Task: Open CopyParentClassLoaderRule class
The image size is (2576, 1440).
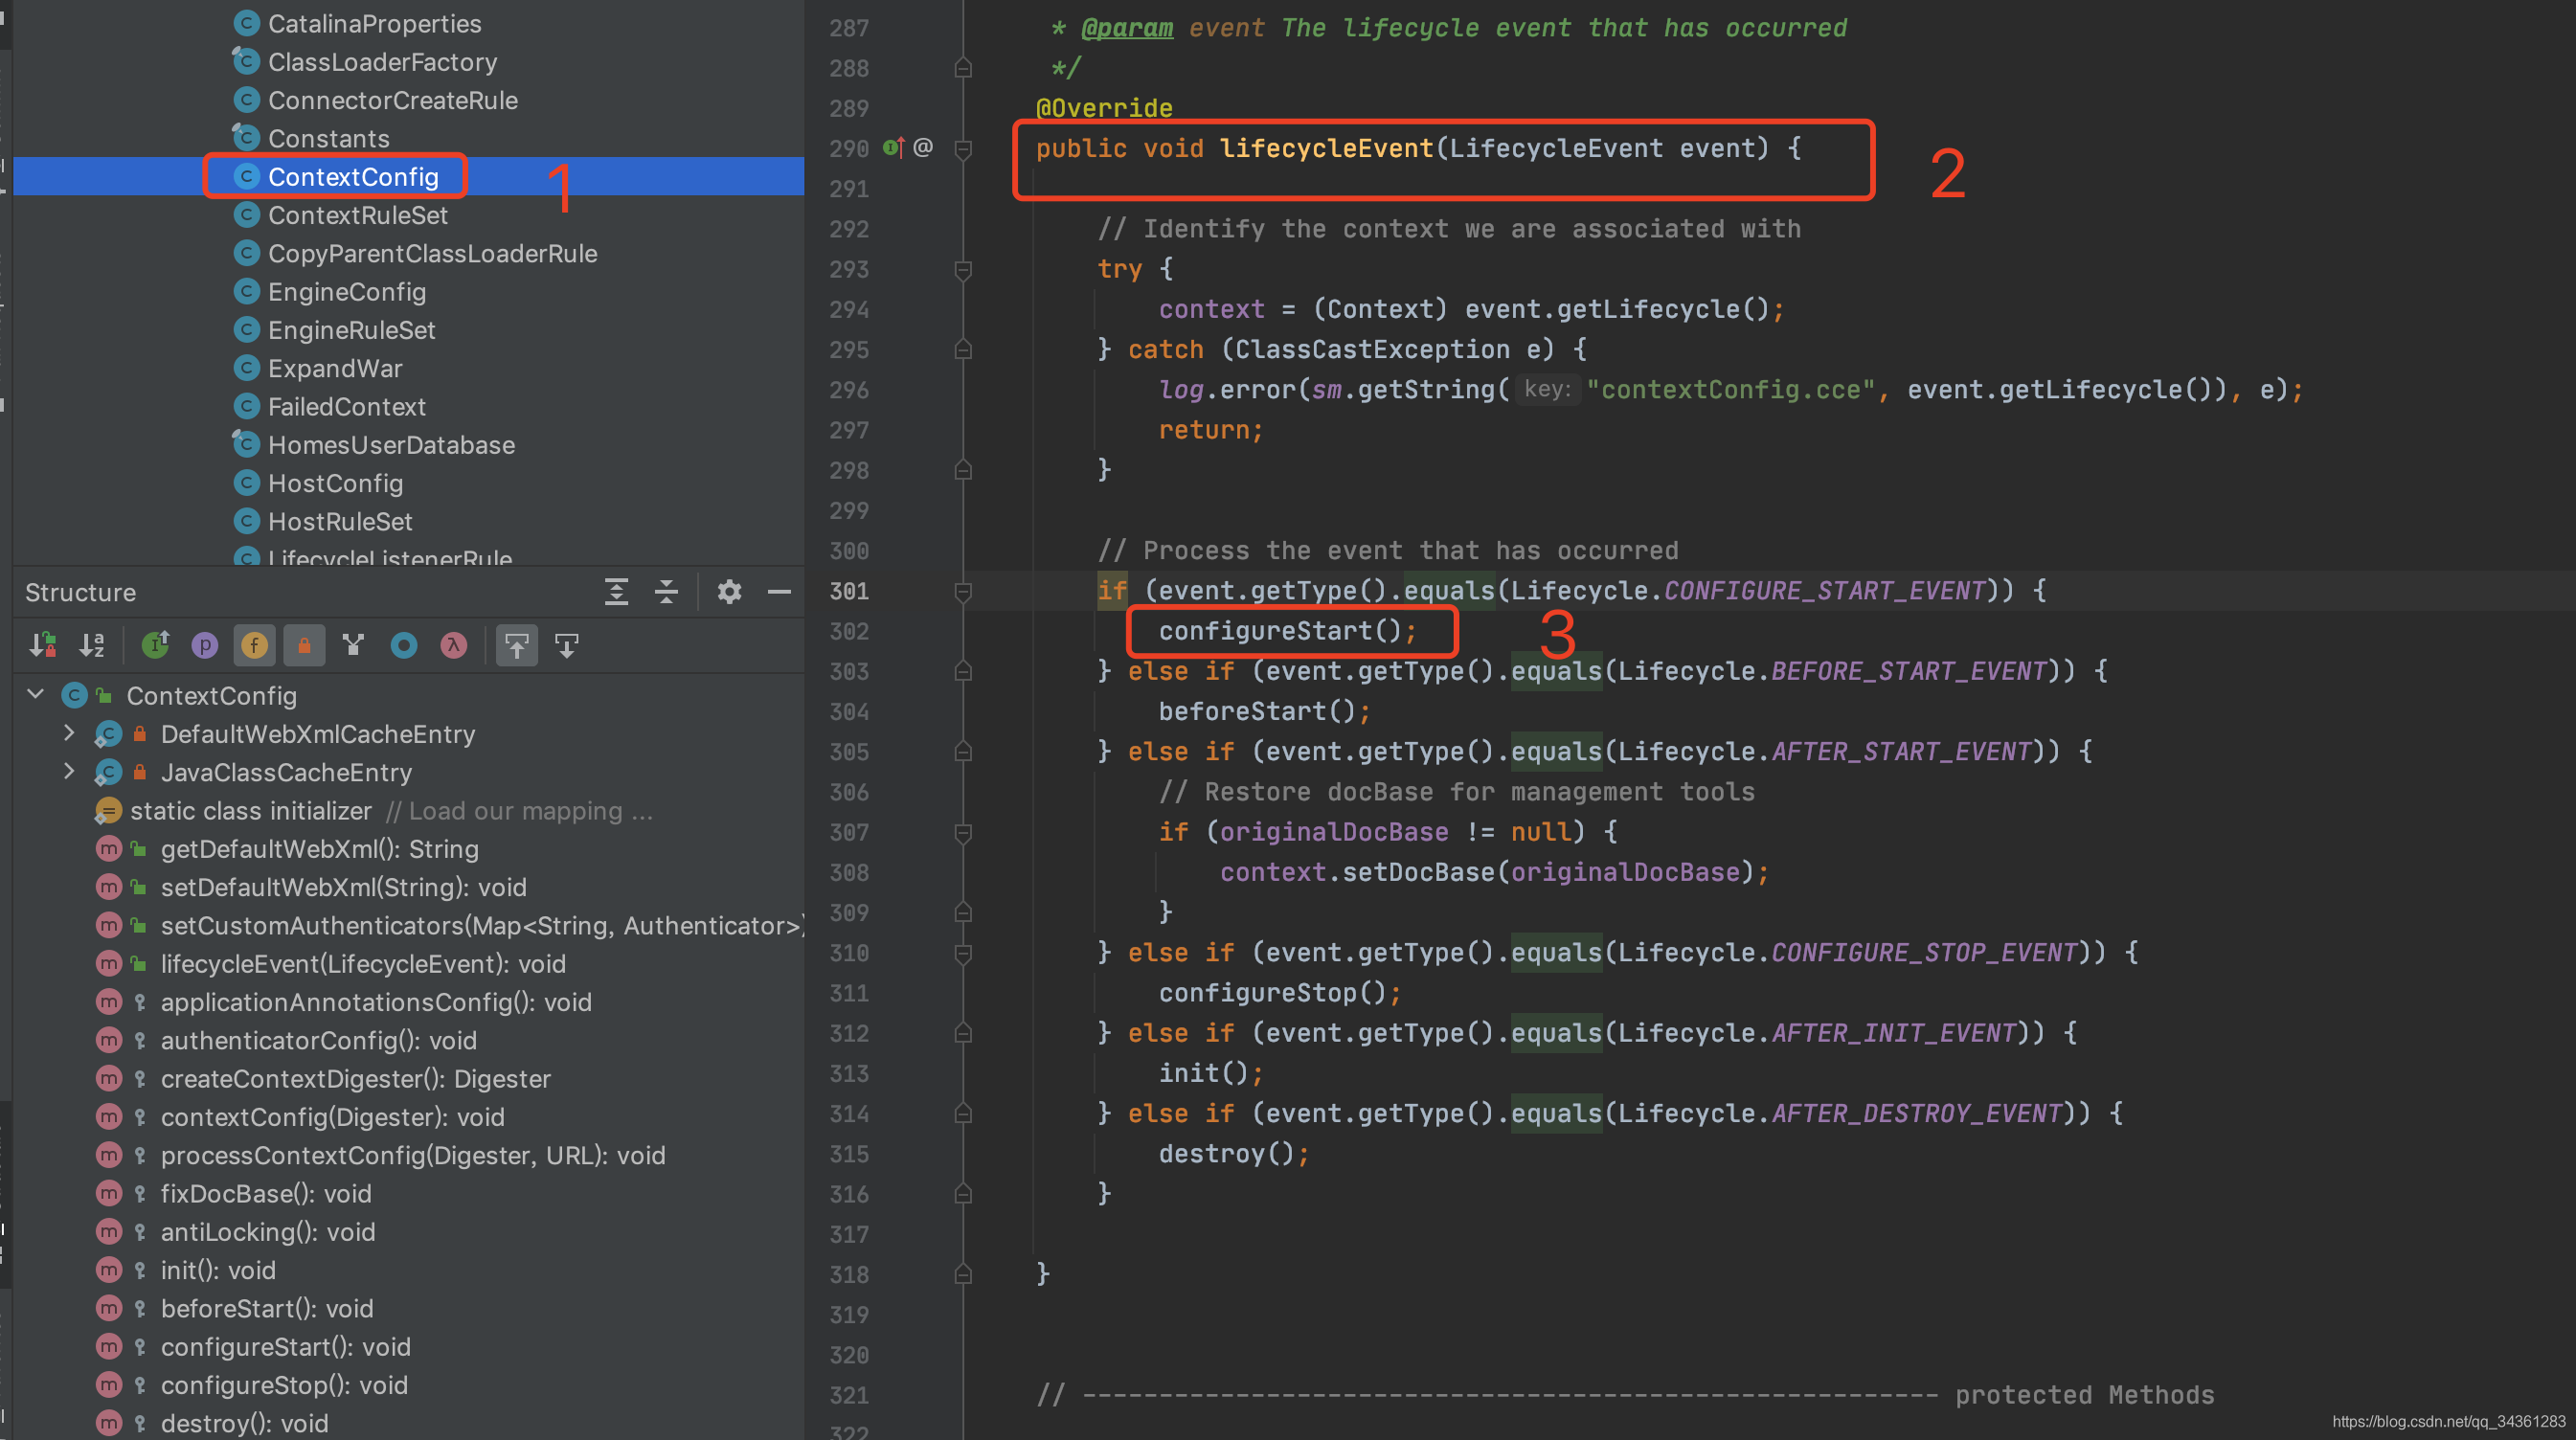Action: [432, 253]
